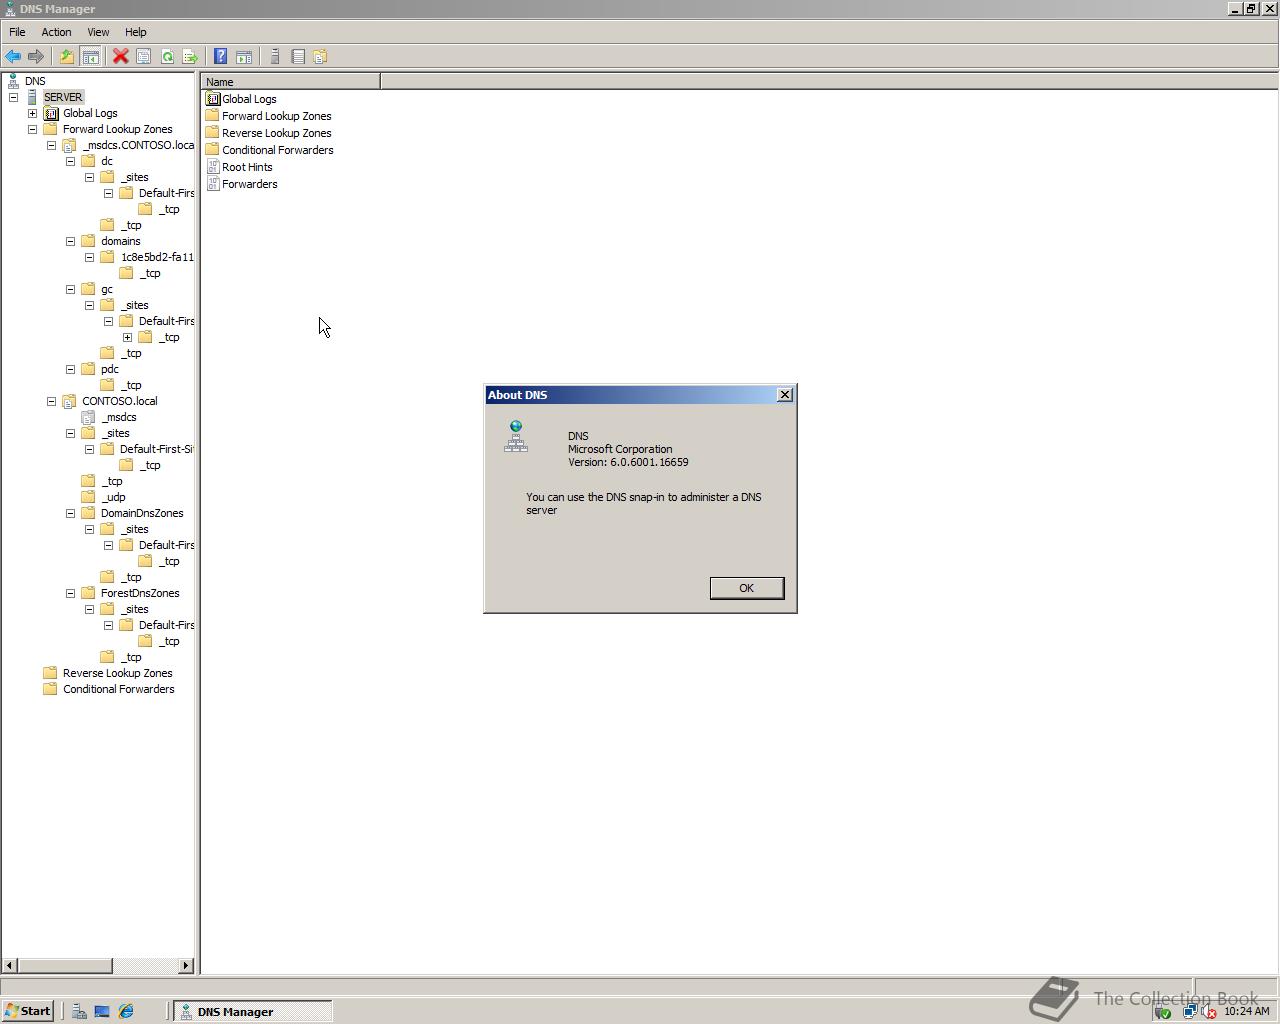
Task: Select the DNS root tree node
Action: (x=35, y=81)
